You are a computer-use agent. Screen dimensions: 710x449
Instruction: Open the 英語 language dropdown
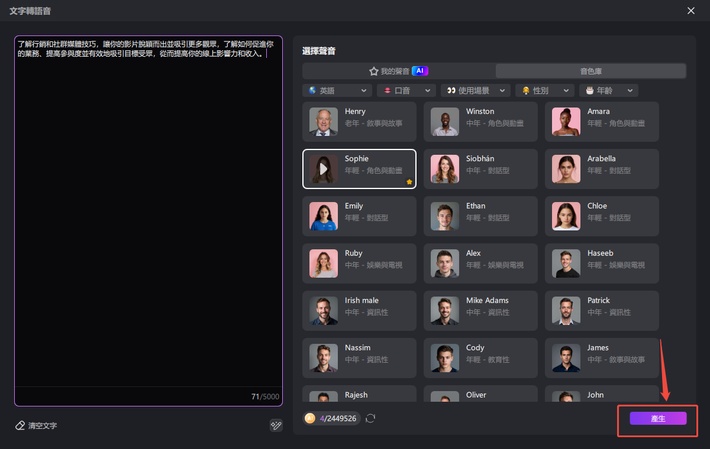(x=336, y=90)
